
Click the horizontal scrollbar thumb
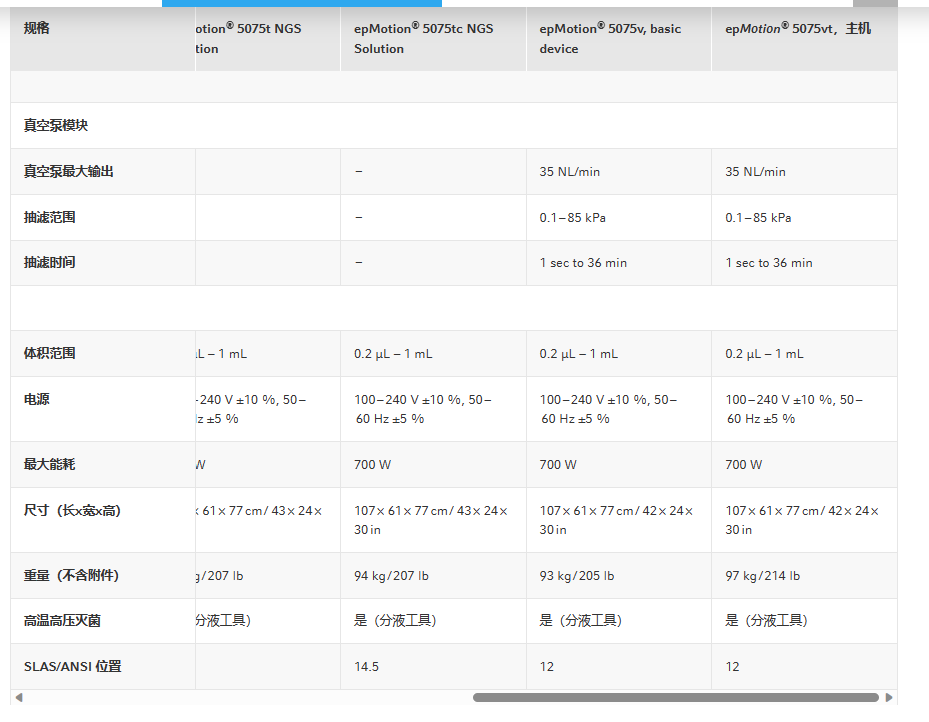[x=675, y=697]
